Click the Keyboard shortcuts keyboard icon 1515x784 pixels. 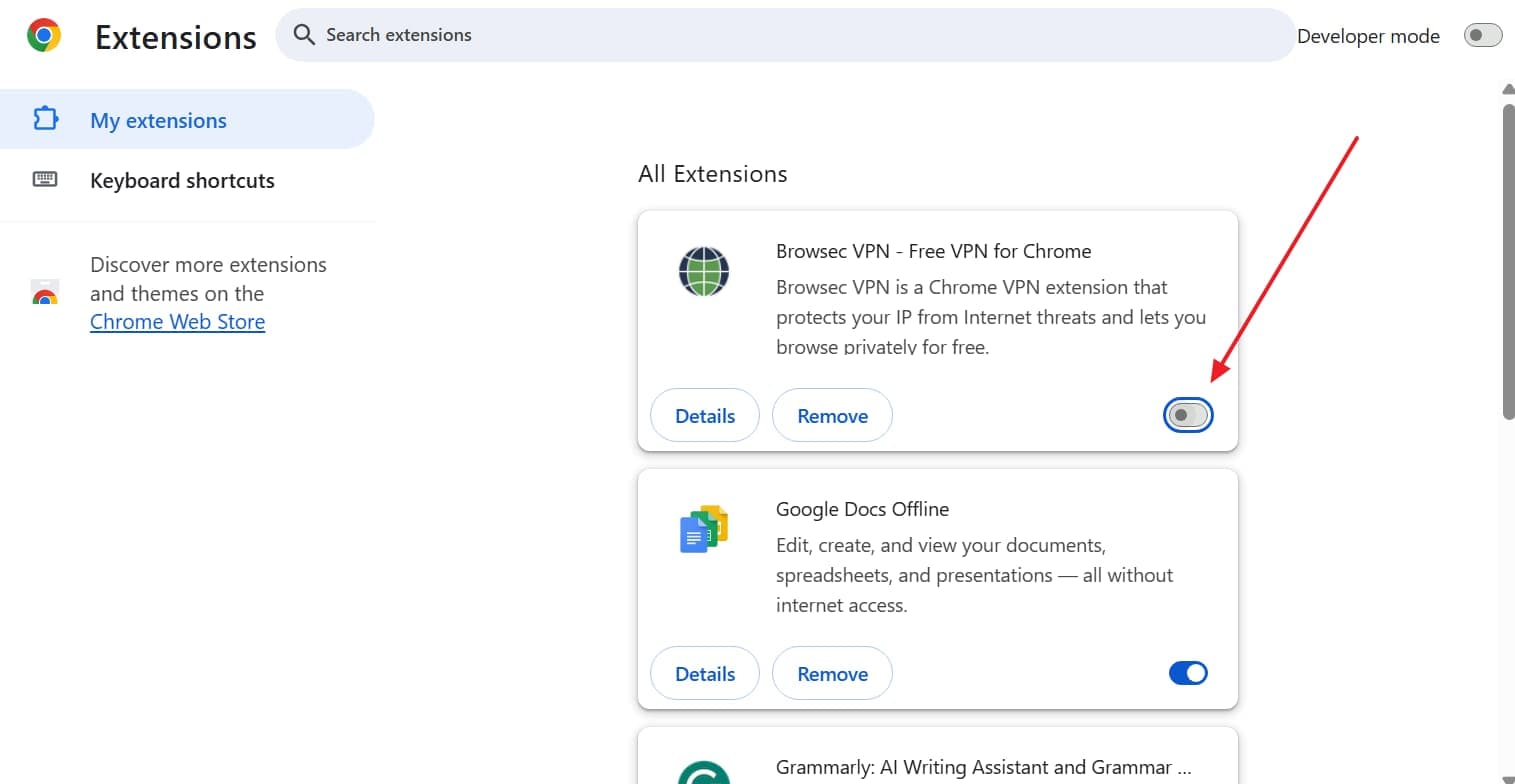[x=45, y=180]
